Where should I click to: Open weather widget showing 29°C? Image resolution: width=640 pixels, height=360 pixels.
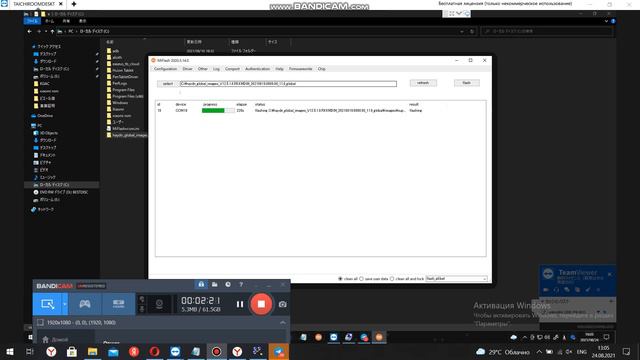pyautogui.click(x=503, y=352)
